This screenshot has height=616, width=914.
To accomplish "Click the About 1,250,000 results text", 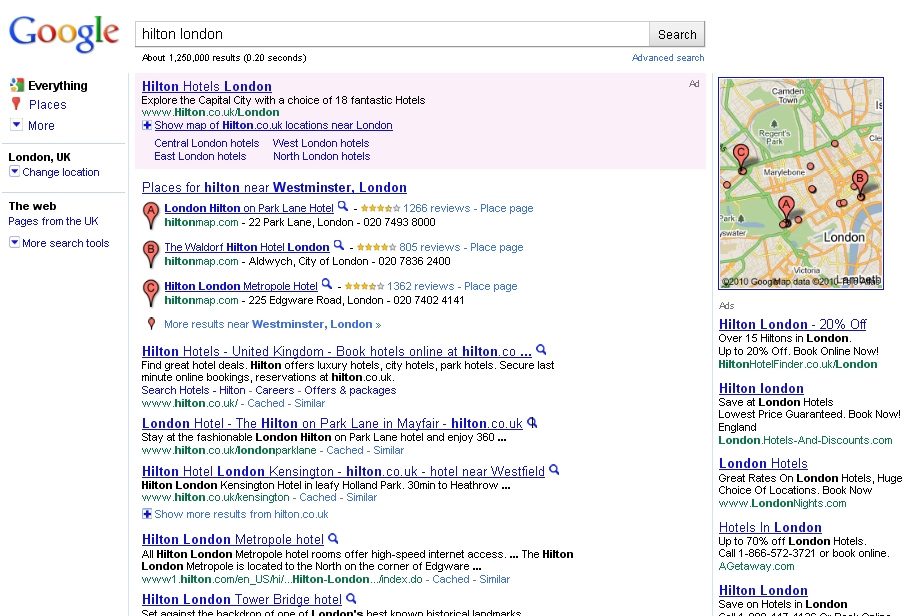I will coord(224,58).
